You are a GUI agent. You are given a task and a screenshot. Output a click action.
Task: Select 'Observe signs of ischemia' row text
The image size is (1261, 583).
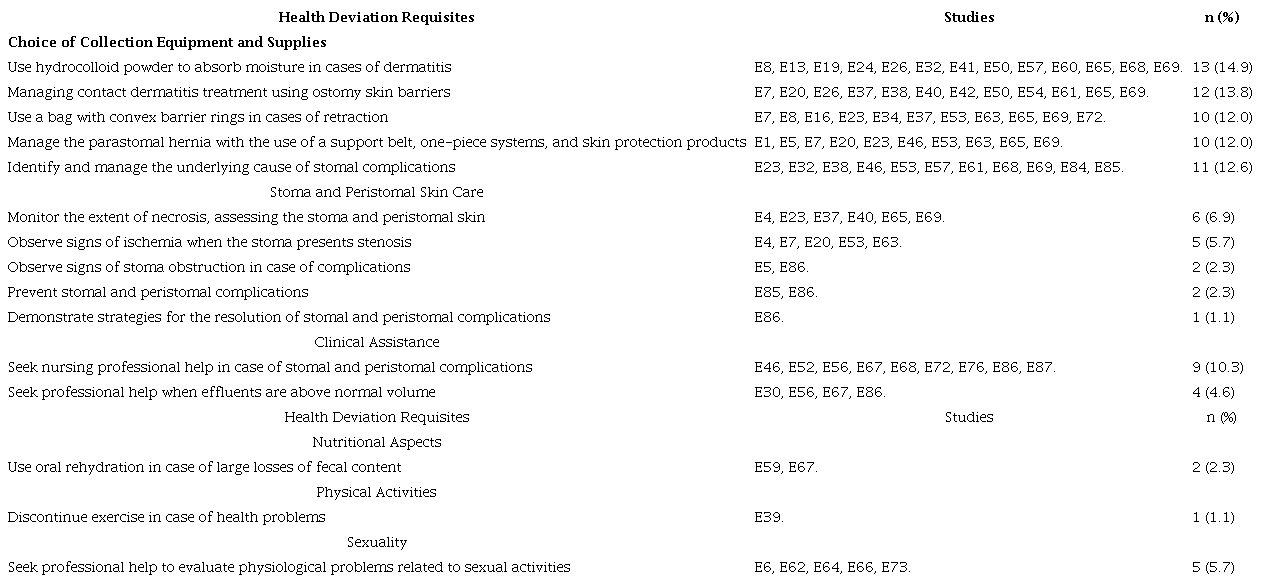tap(209, 242)
